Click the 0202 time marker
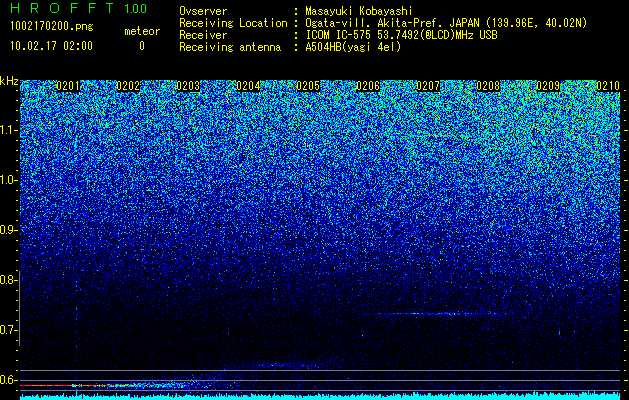629x400 pixels. tap(128, 86)
